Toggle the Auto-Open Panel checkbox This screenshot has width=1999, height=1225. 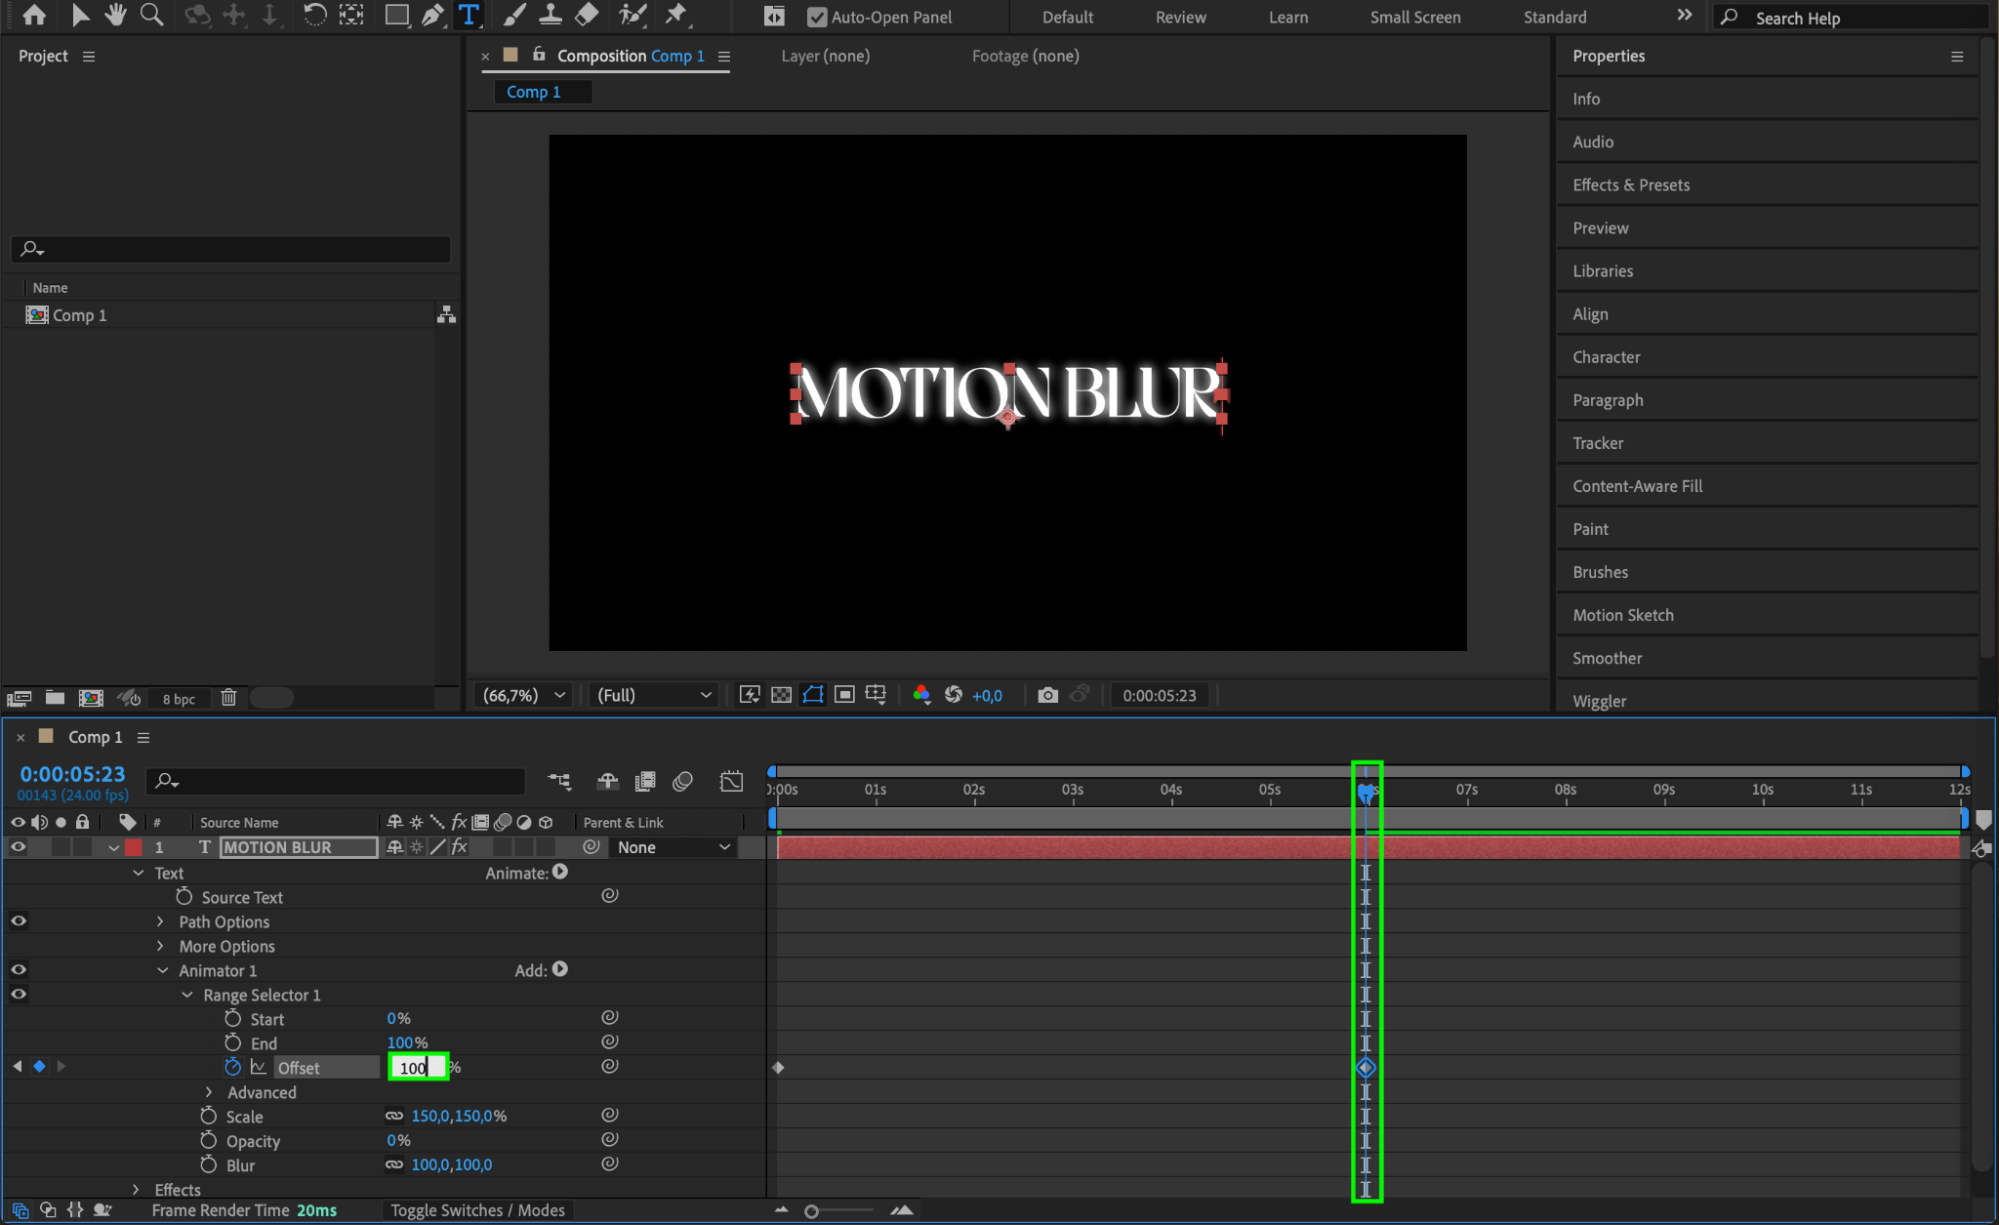pos(817,17)
